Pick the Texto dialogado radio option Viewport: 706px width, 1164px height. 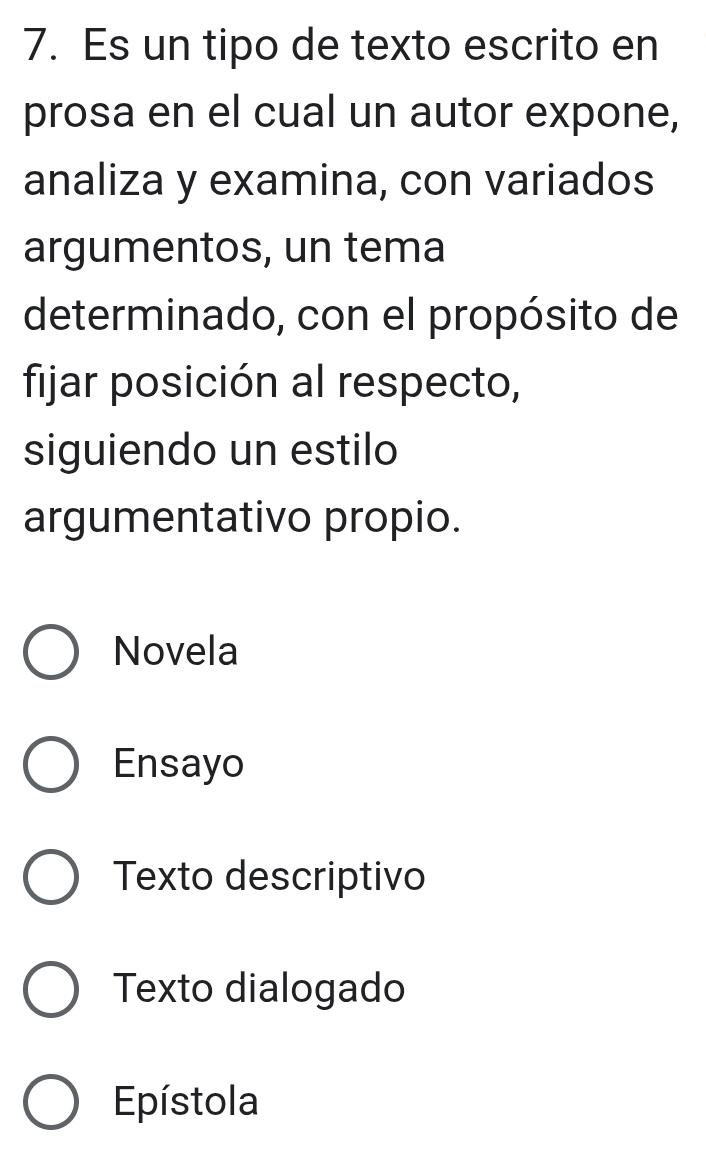click(x=50, y=989)
